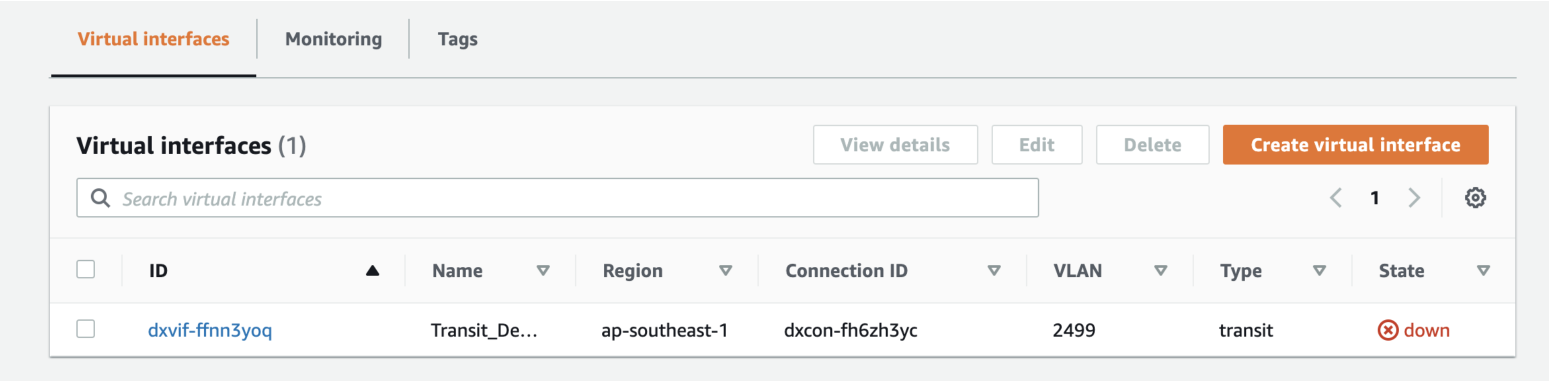The image size is (1549, 381).
Task: Open table preferences gear icon
Action: pyautogui.click(x=1475, y=198)
